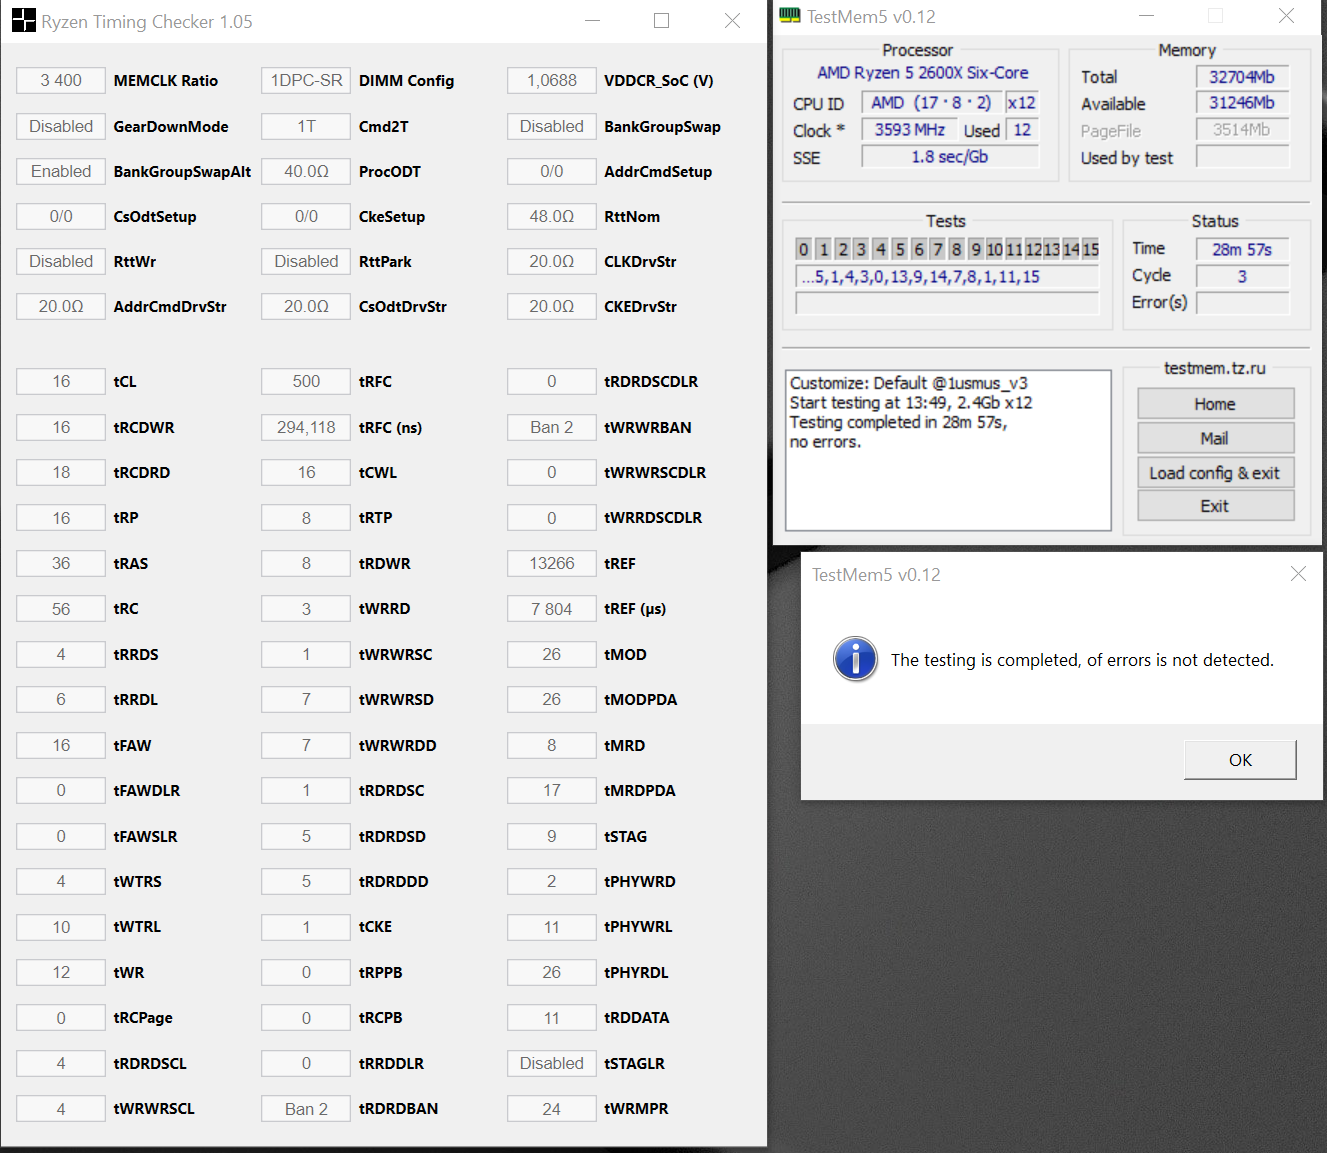Open the Home button in TestMem5
Screen dimensions: 1327x1153
point(1215,404)
